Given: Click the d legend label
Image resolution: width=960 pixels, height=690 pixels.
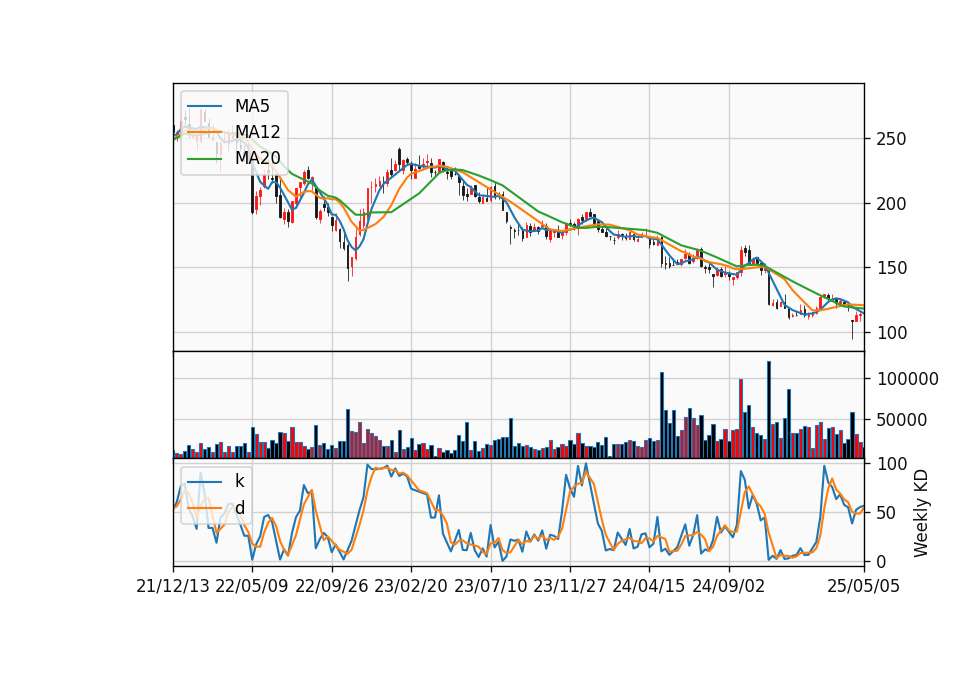Looking at the screenshot, I should [239, 508].
